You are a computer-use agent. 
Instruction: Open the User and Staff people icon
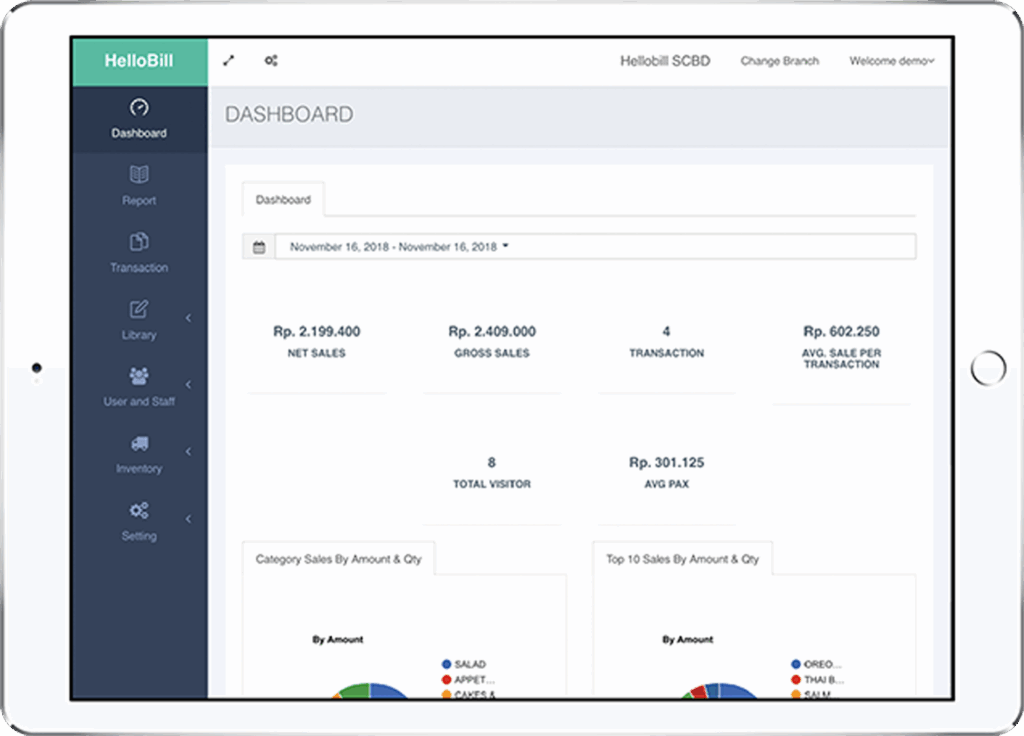coord(138,376)
